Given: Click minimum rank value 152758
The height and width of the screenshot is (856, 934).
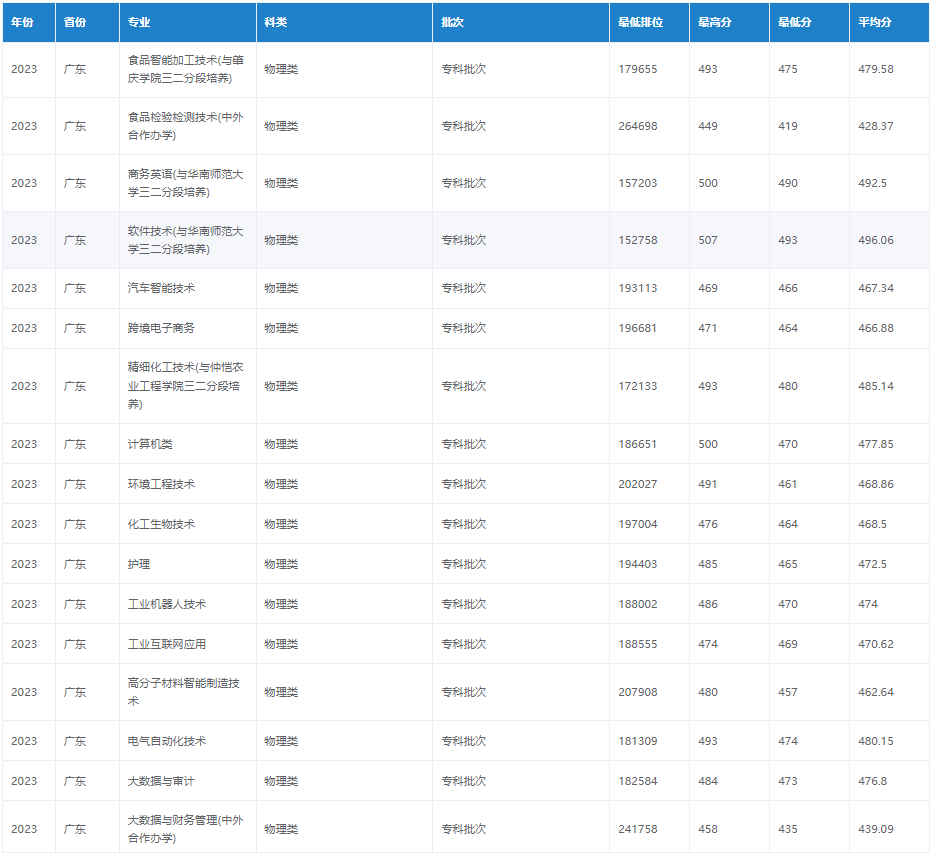Looking at the screenshot, I should point(637,240).
